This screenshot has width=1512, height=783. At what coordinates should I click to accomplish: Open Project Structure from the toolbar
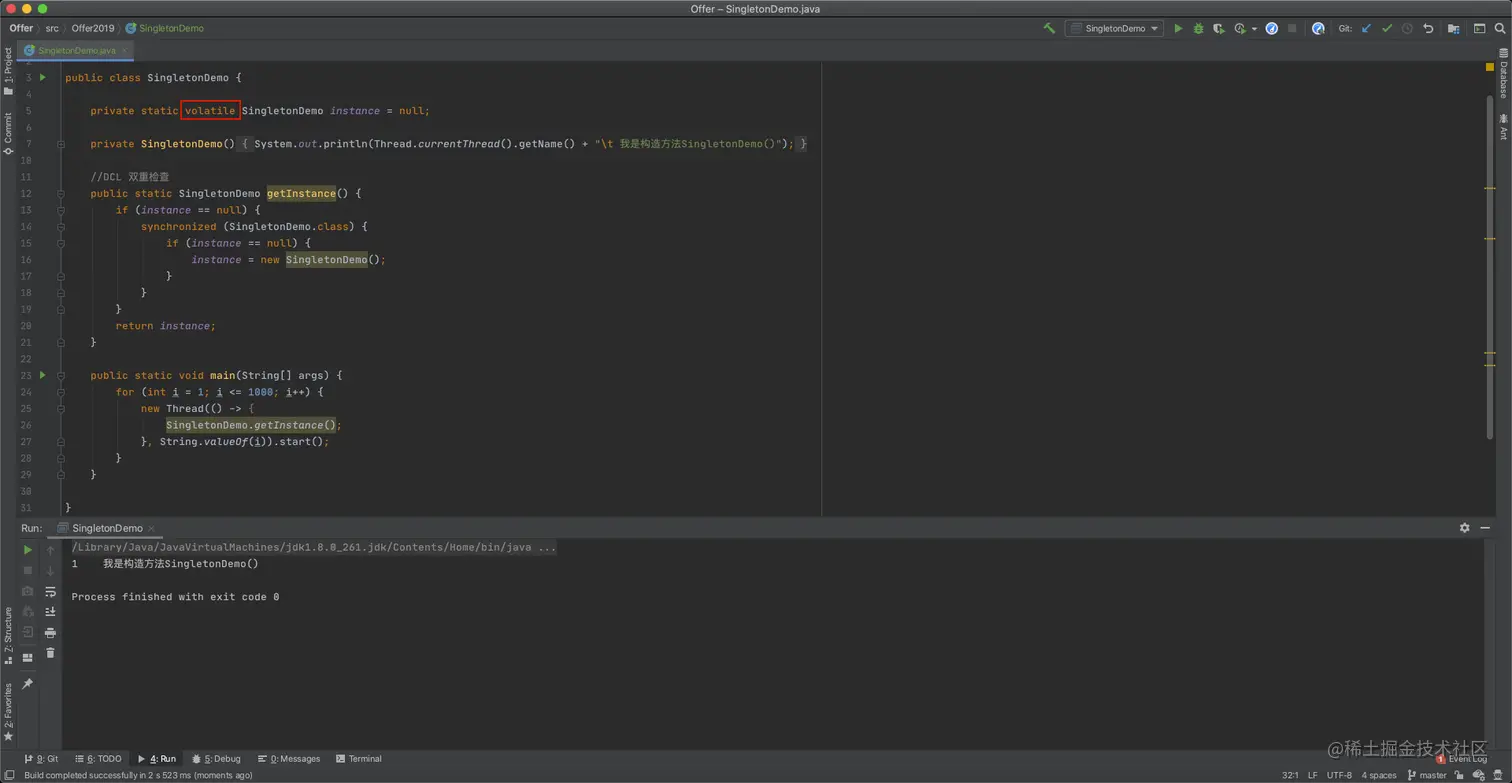(x=1454, y=29)
